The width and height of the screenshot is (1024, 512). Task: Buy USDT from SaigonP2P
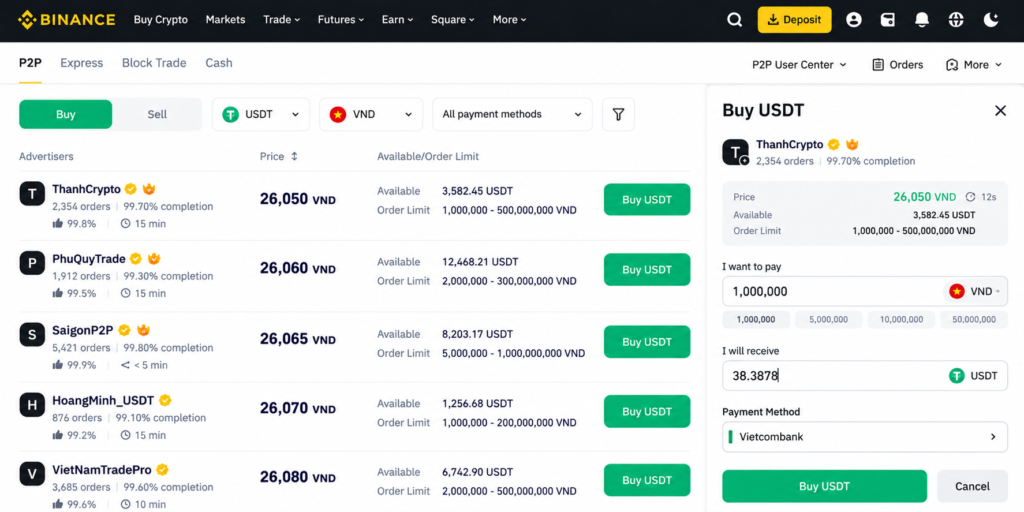647,342
